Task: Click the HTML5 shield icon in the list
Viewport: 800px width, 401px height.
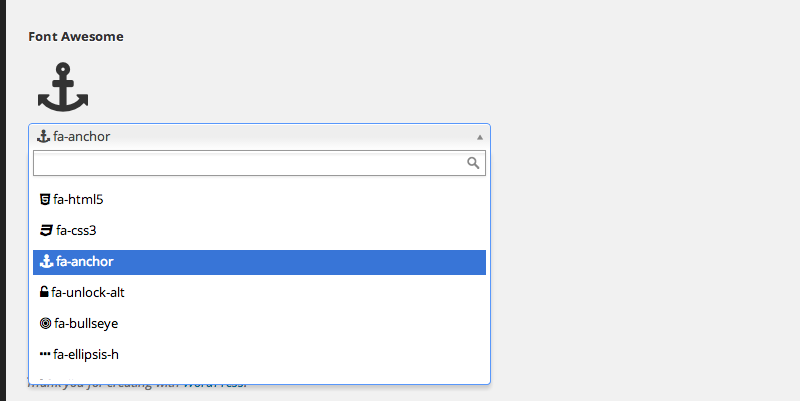Action: [45, 199]
